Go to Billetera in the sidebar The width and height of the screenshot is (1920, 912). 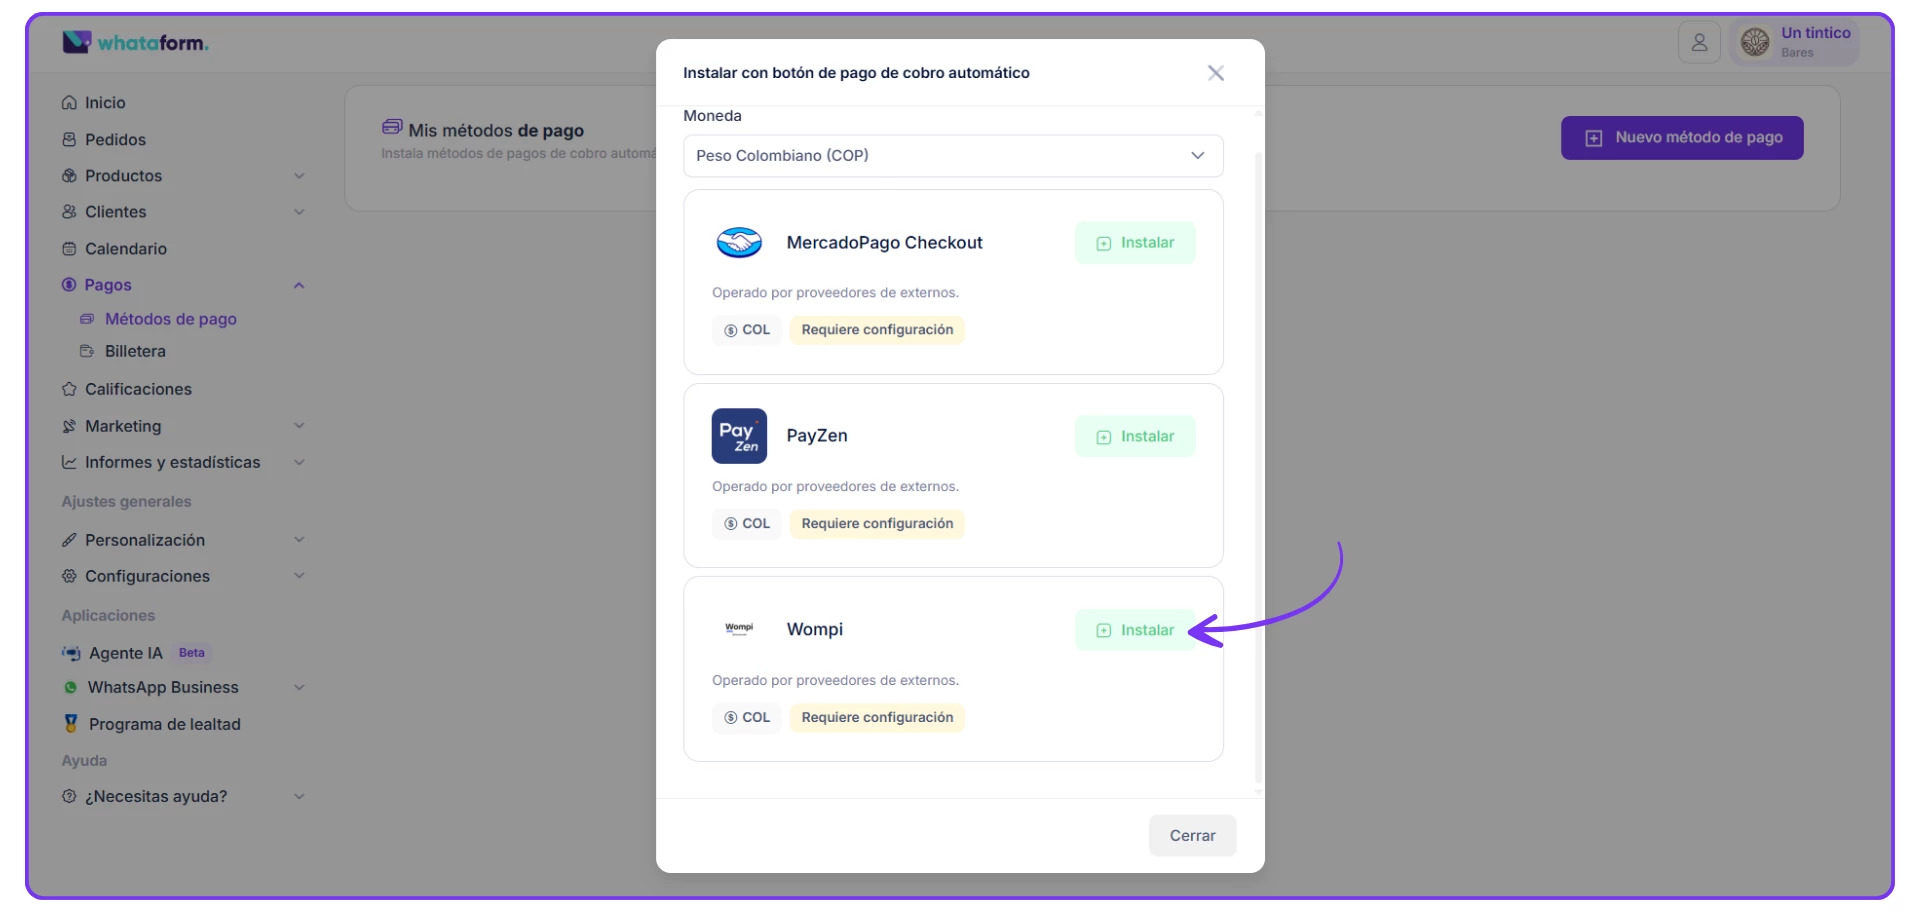pyautogui.click(x=135, y=352)
